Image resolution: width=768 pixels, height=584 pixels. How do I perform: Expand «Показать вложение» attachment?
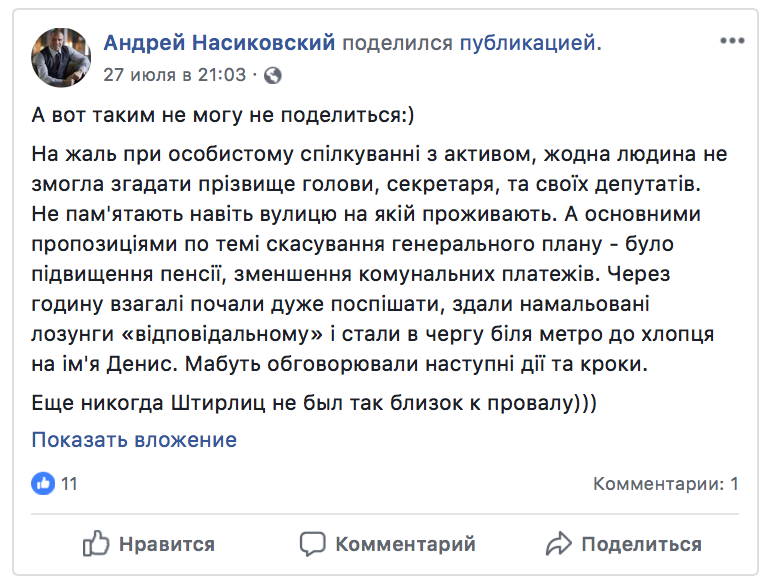tap(134, 439)
